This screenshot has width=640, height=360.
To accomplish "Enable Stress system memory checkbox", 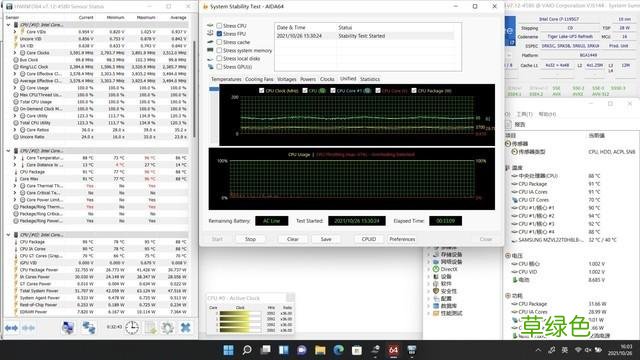I will (x=219, y=50).
